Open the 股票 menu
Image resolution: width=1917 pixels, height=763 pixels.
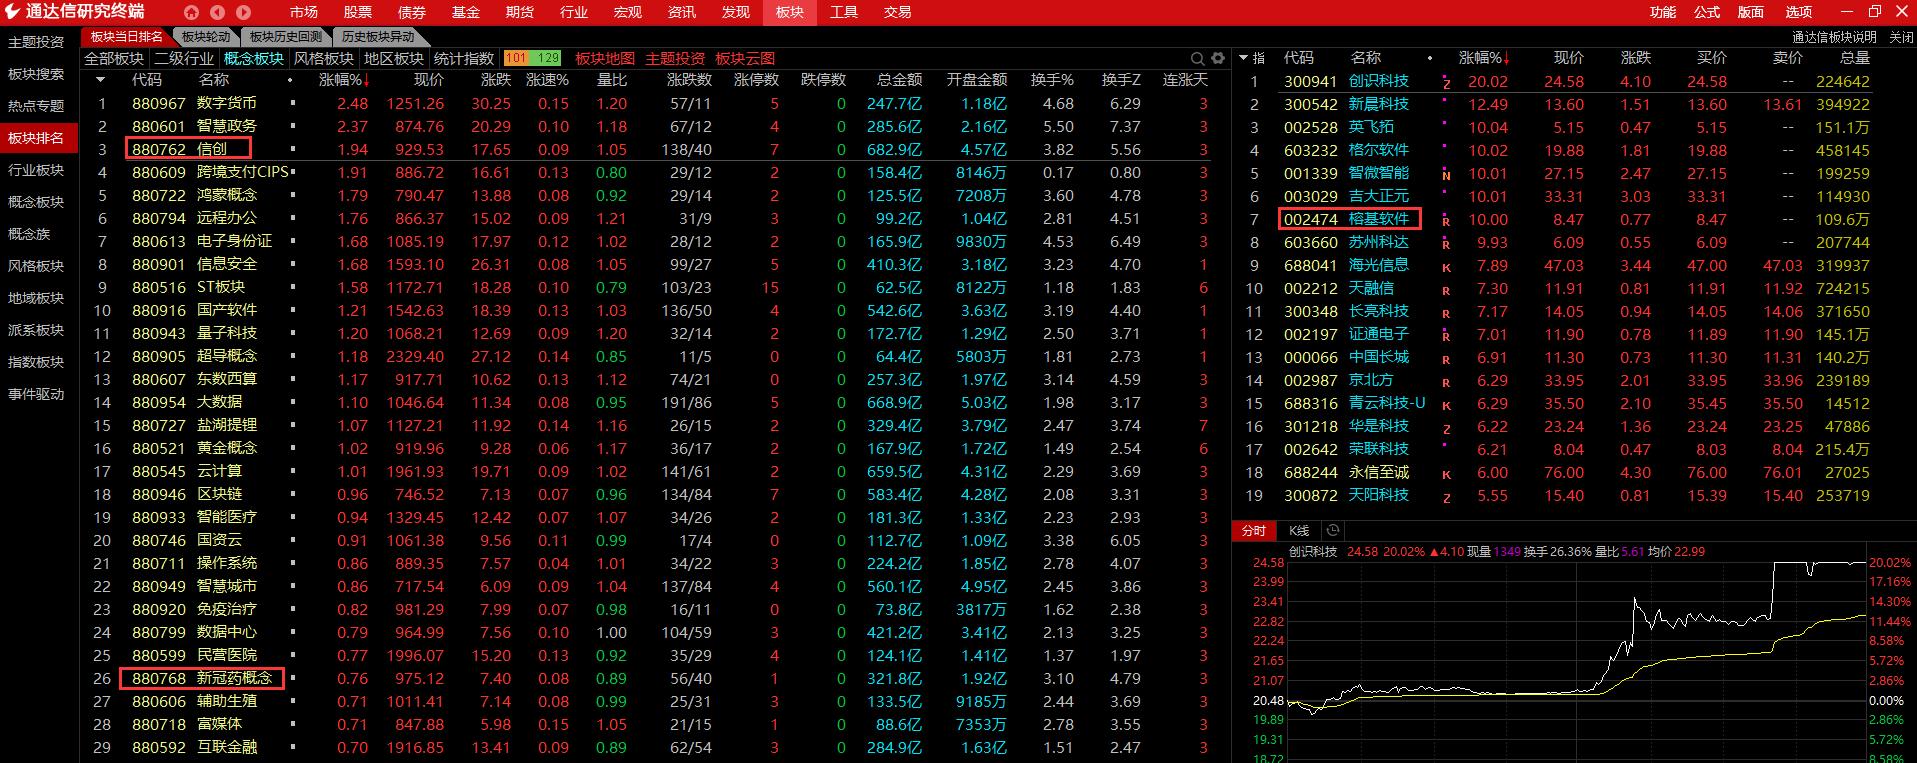[358, 12]
